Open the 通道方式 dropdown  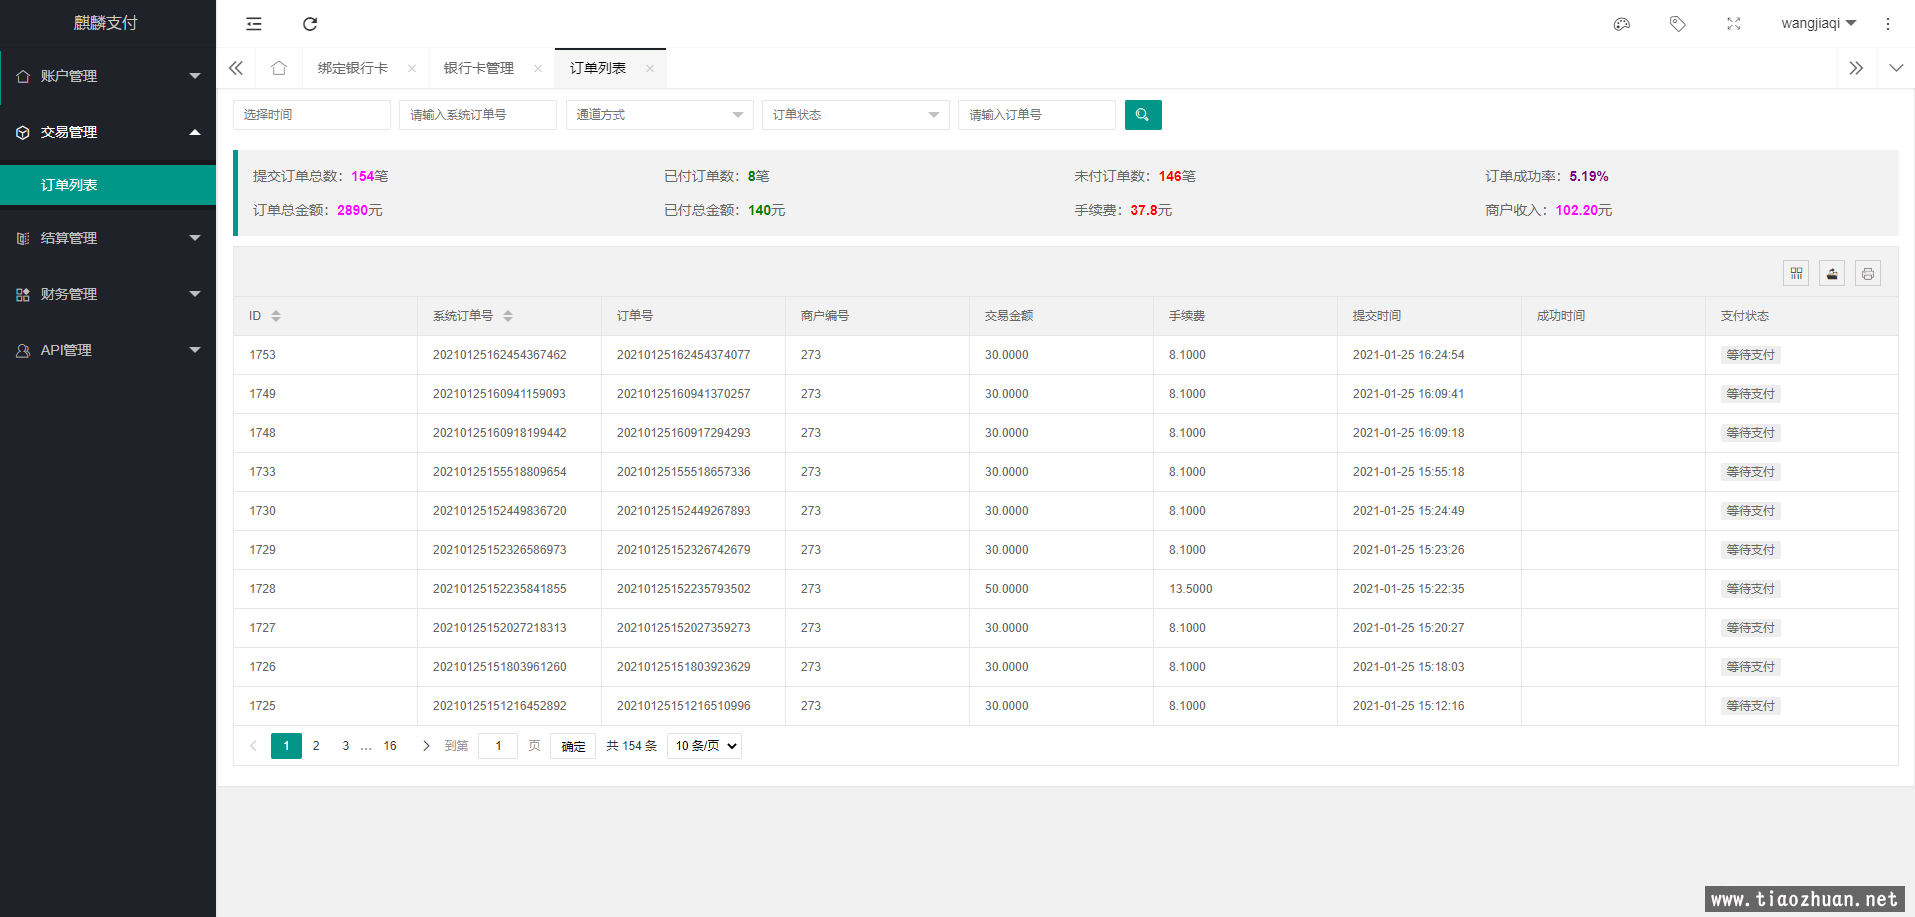coord(660,115)
